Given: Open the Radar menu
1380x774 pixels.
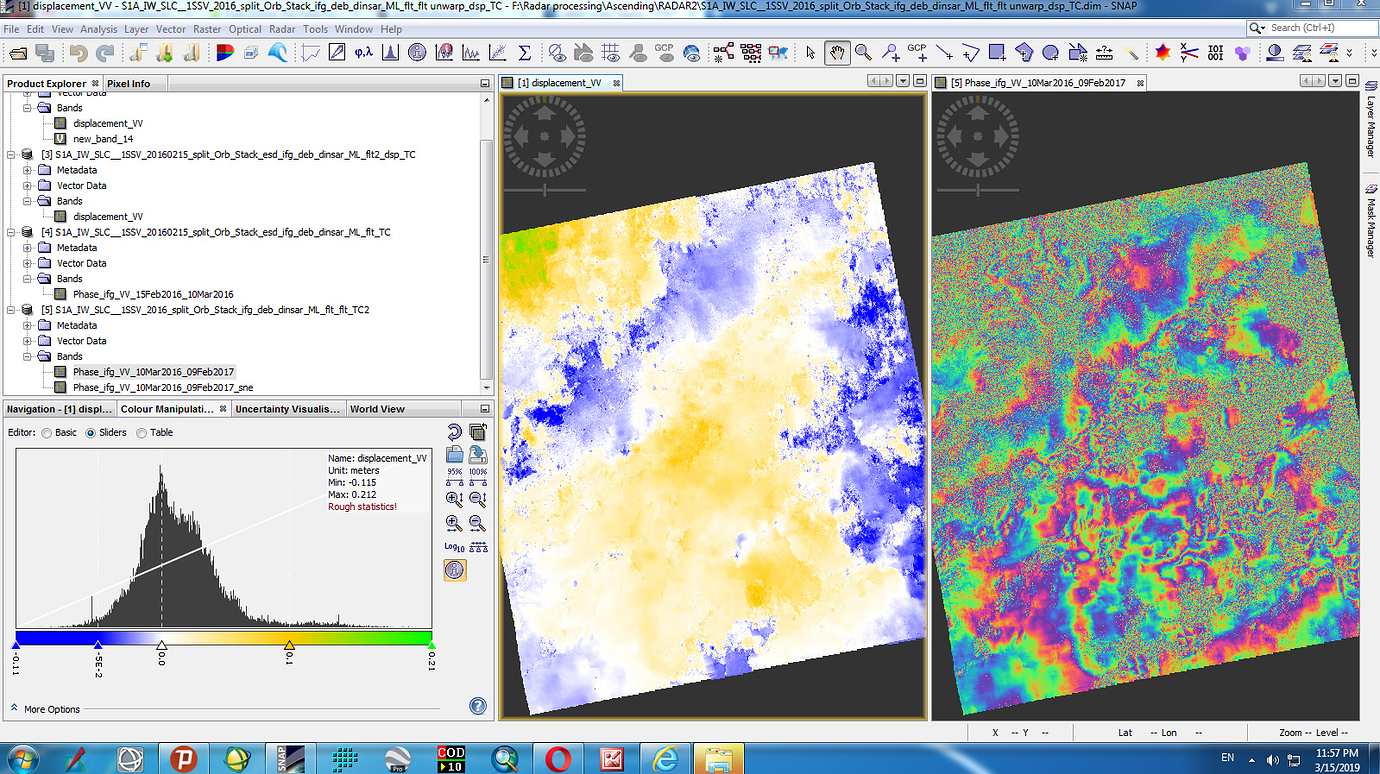Looking at the screenshot, I should [284, 29].
